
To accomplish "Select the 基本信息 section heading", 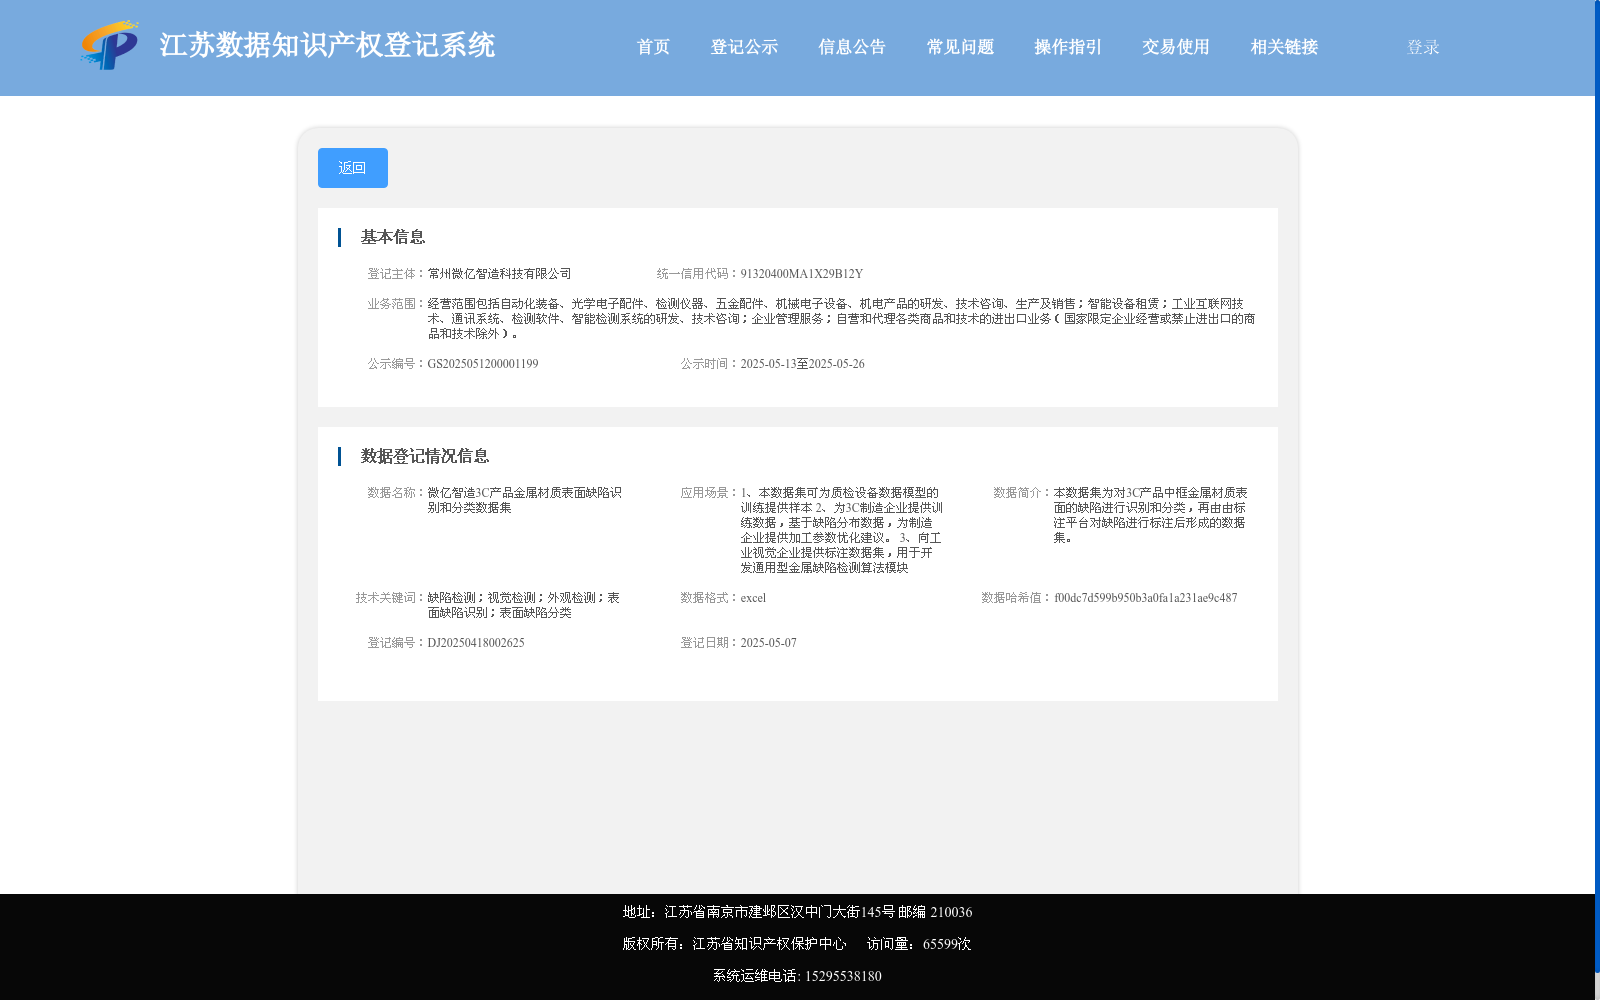I will [x=393, y=237].
